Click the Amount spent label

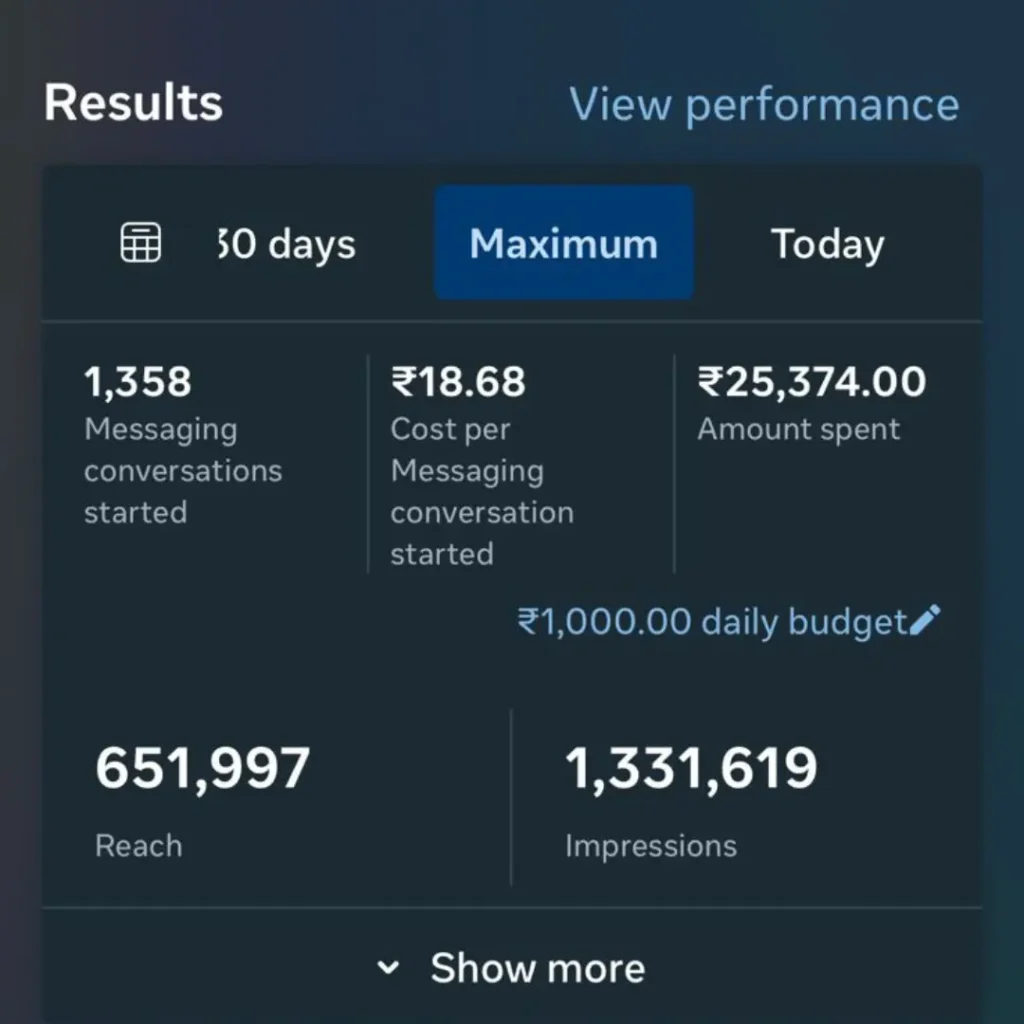798,430
